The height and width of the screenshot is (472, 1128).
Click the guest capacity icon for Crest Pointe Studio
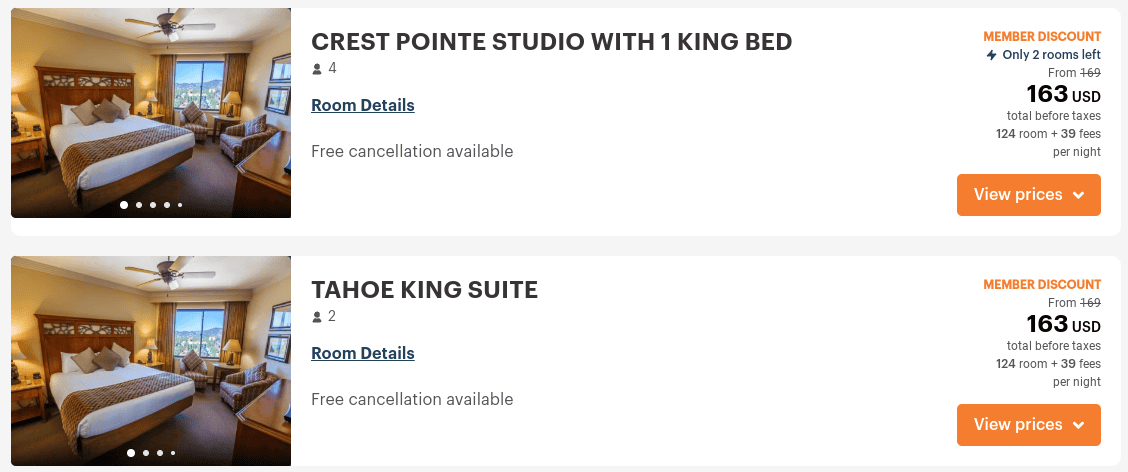(318, 69)
